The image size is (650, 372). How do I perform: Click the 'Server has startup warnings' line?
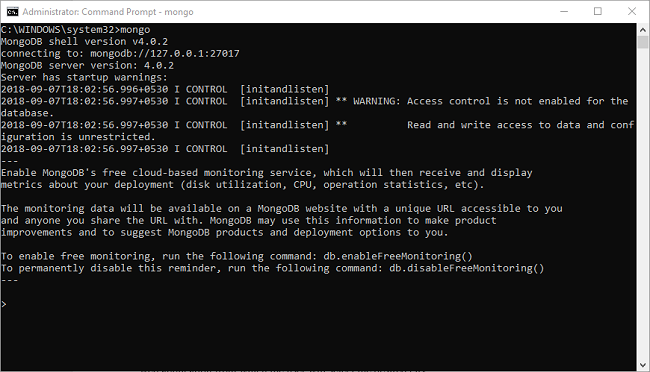click(x=84, y=78)
